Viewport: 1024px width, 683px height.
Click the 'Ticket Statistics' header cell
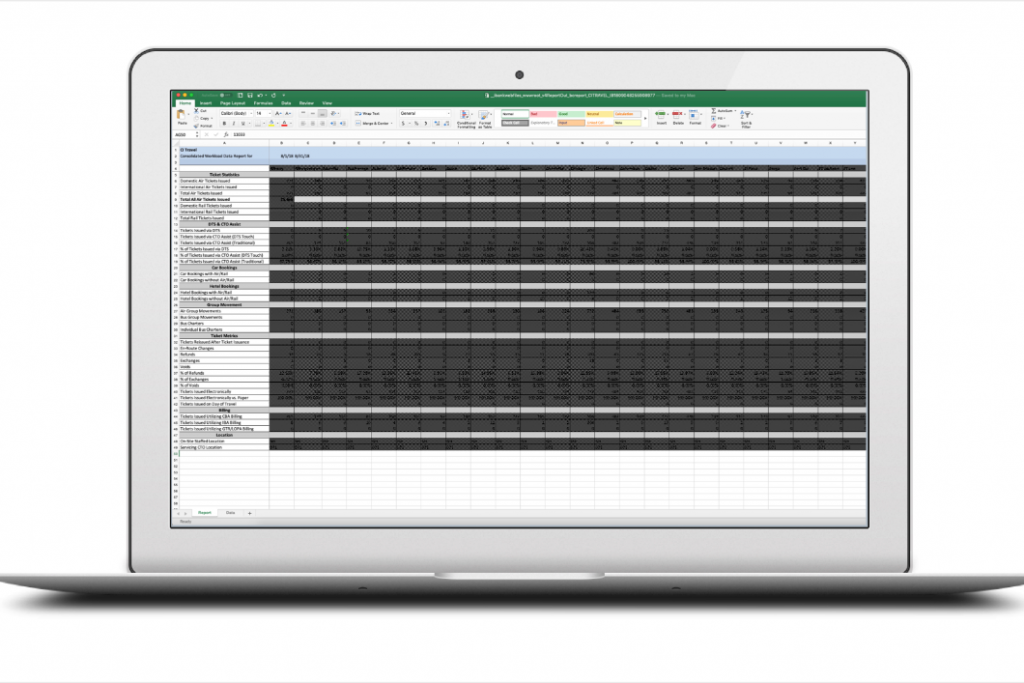click(x=224, y=174)
